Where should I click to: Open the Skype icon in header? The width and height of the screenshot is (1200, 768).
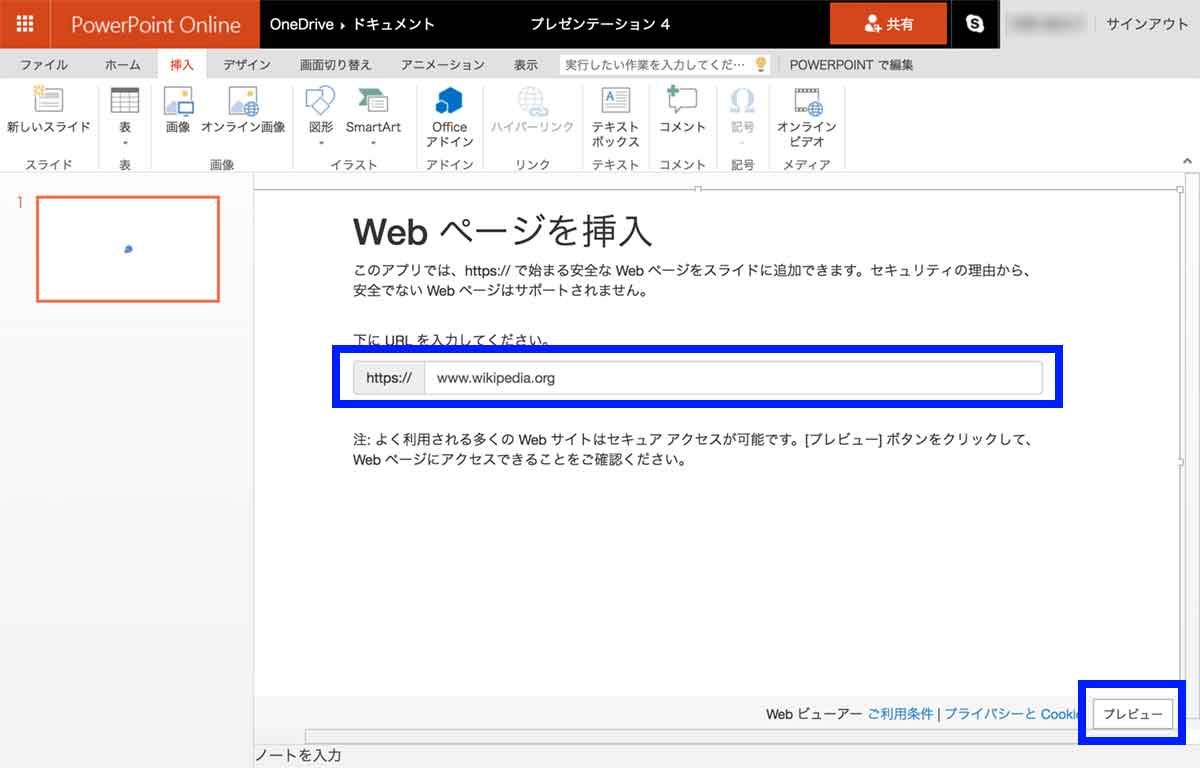(x=974, y=24)
